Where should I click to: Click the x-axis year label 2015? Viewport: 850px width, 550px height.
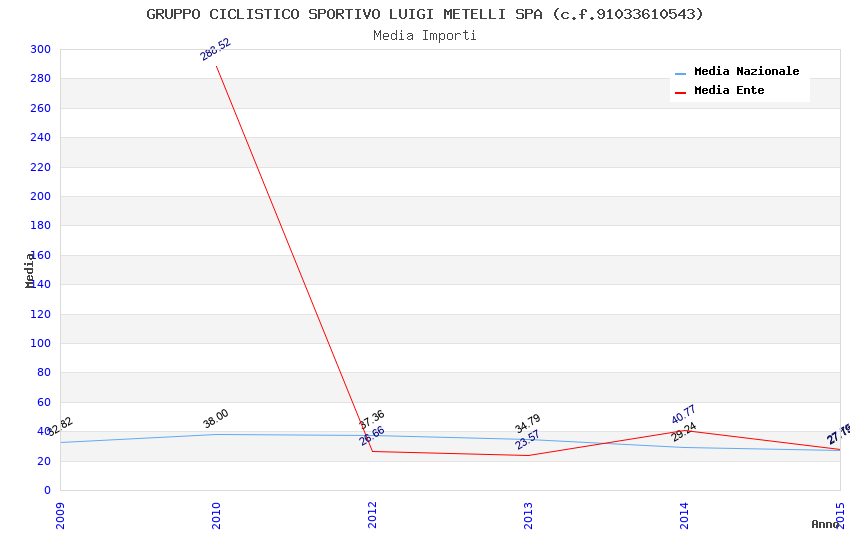tap(840, 515)
